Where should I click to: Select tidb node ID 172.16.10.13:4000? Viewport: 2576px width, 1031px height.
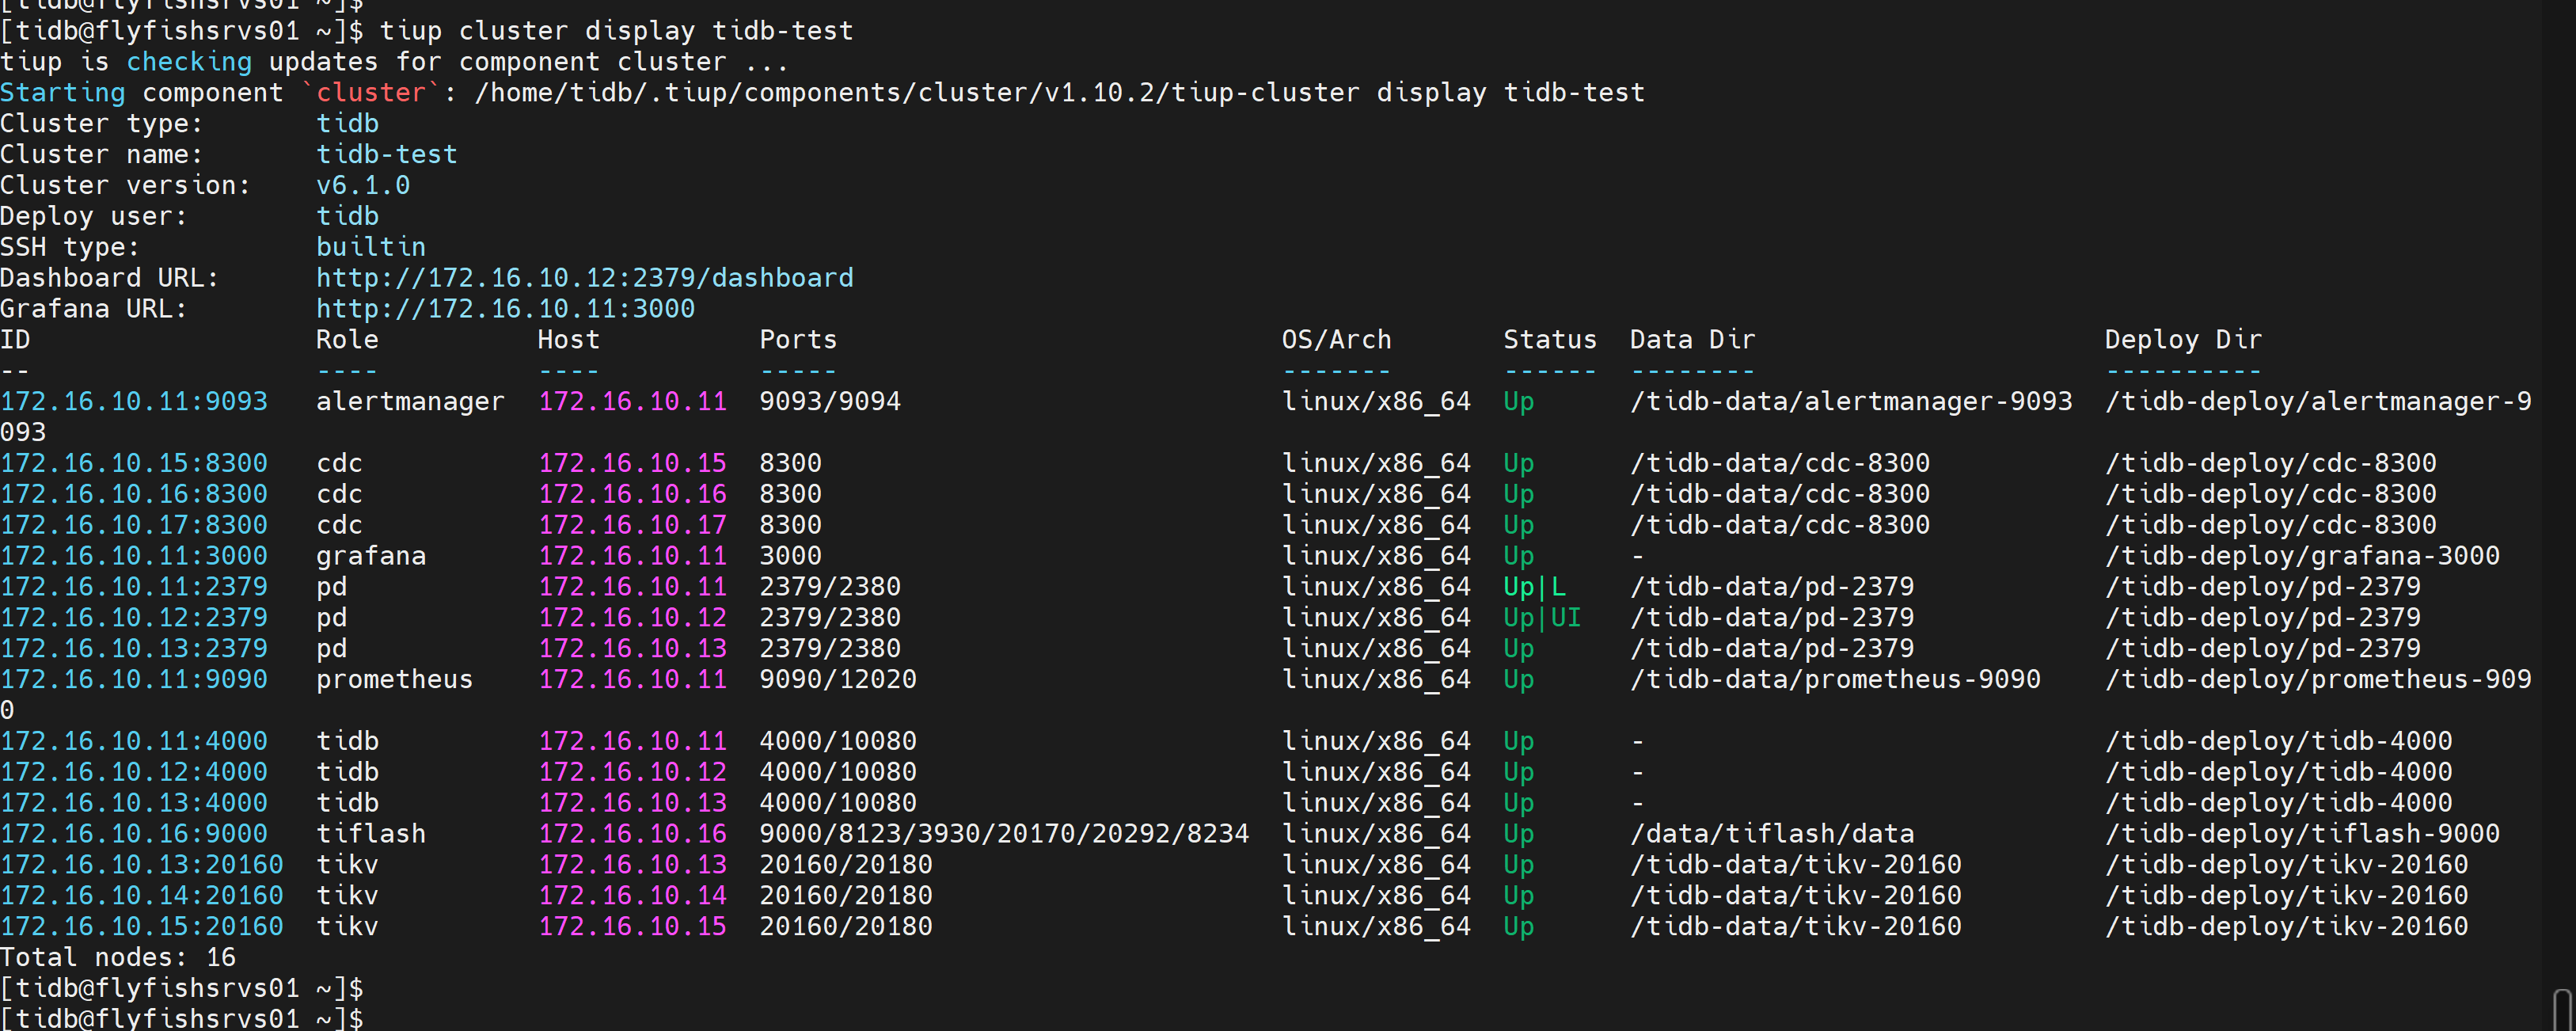click(x=134, y=803)
